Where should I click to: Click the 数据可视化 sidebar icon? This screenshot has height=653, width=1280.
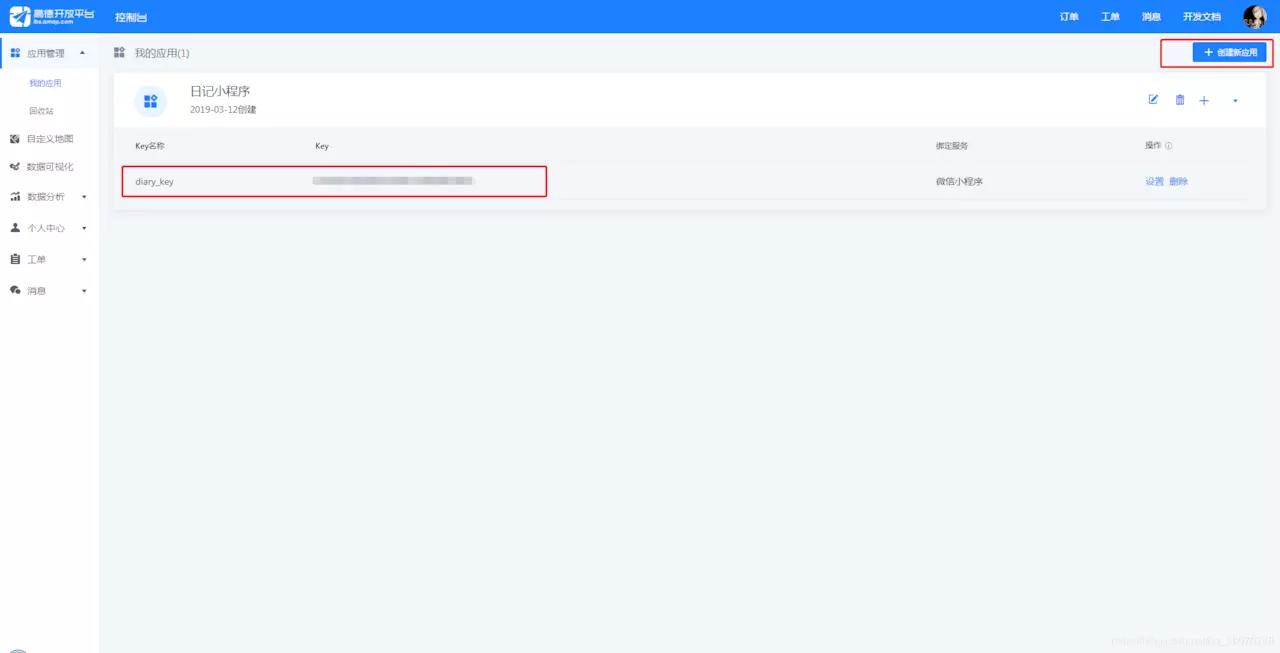(15, 167)
